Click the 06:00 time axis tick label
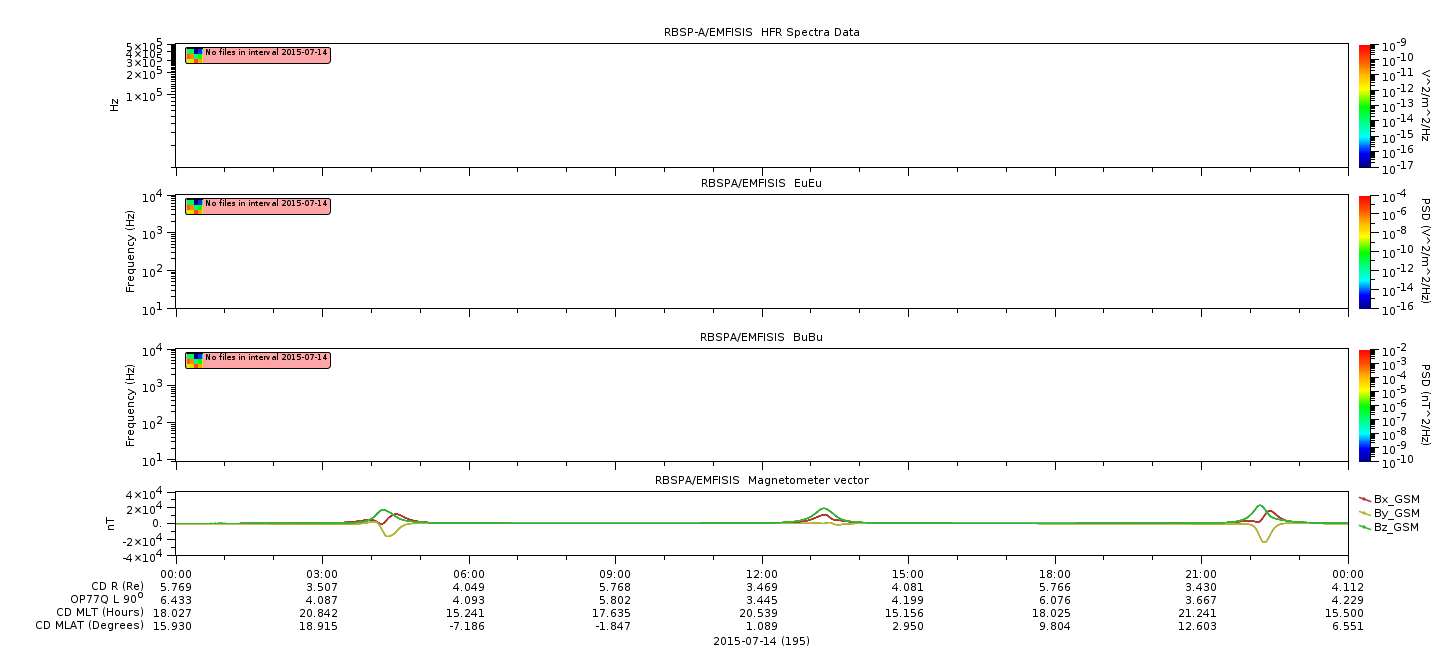 [x=469, y=574]
